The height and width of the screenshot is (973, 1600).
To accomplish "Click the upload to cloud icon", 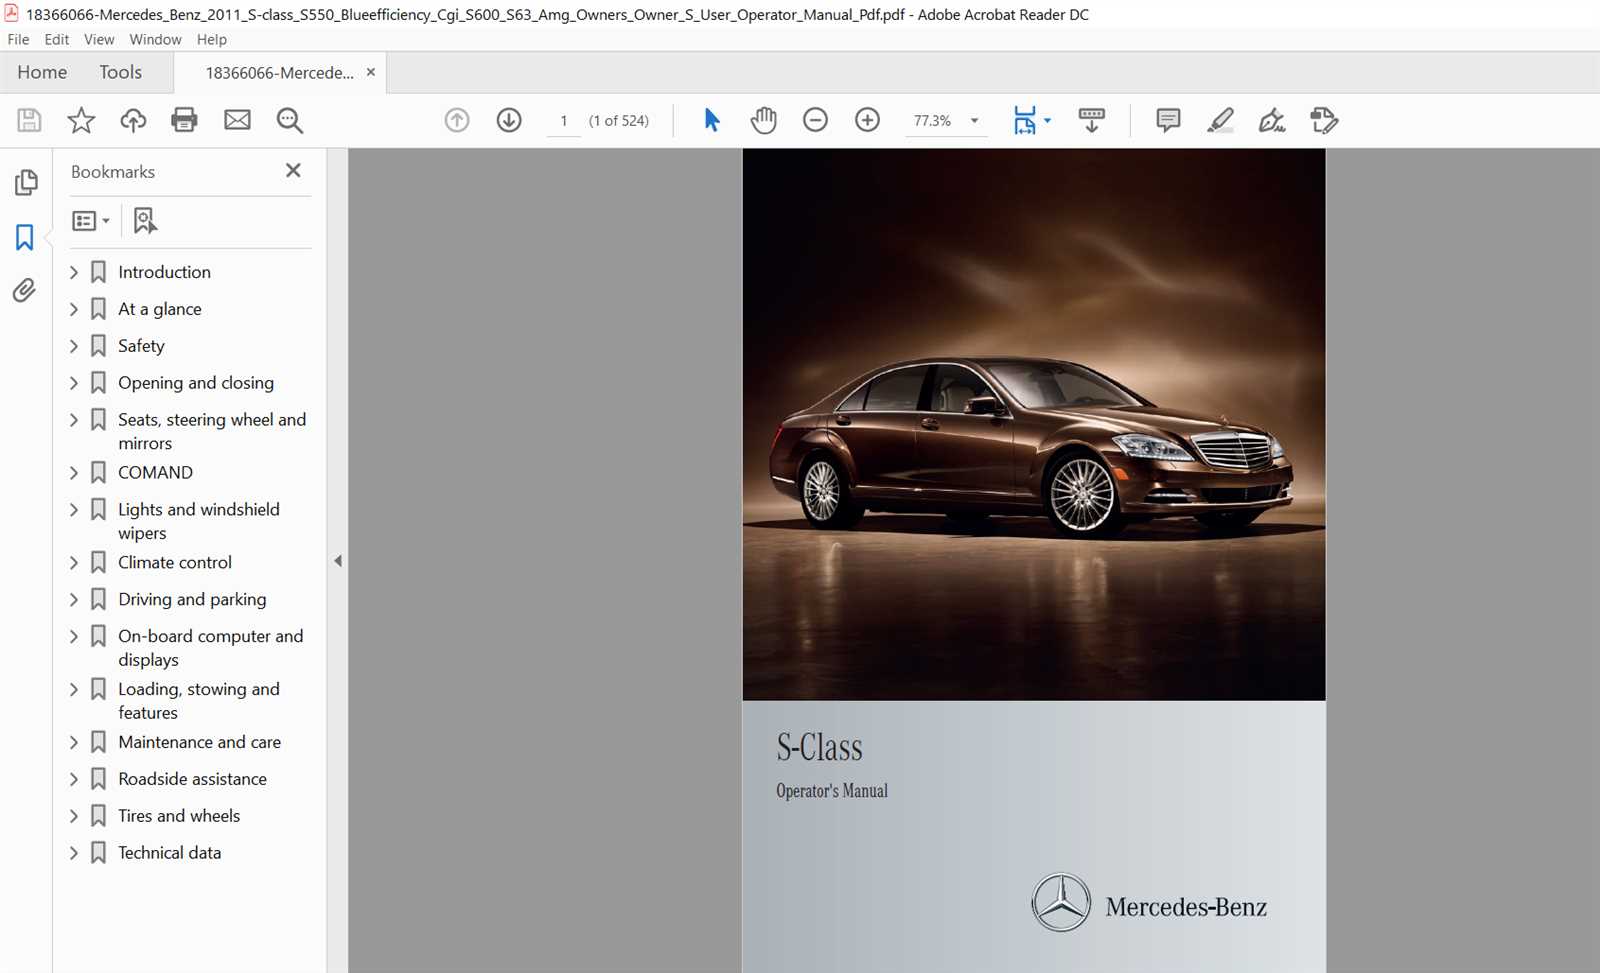I will click(133, 121).
